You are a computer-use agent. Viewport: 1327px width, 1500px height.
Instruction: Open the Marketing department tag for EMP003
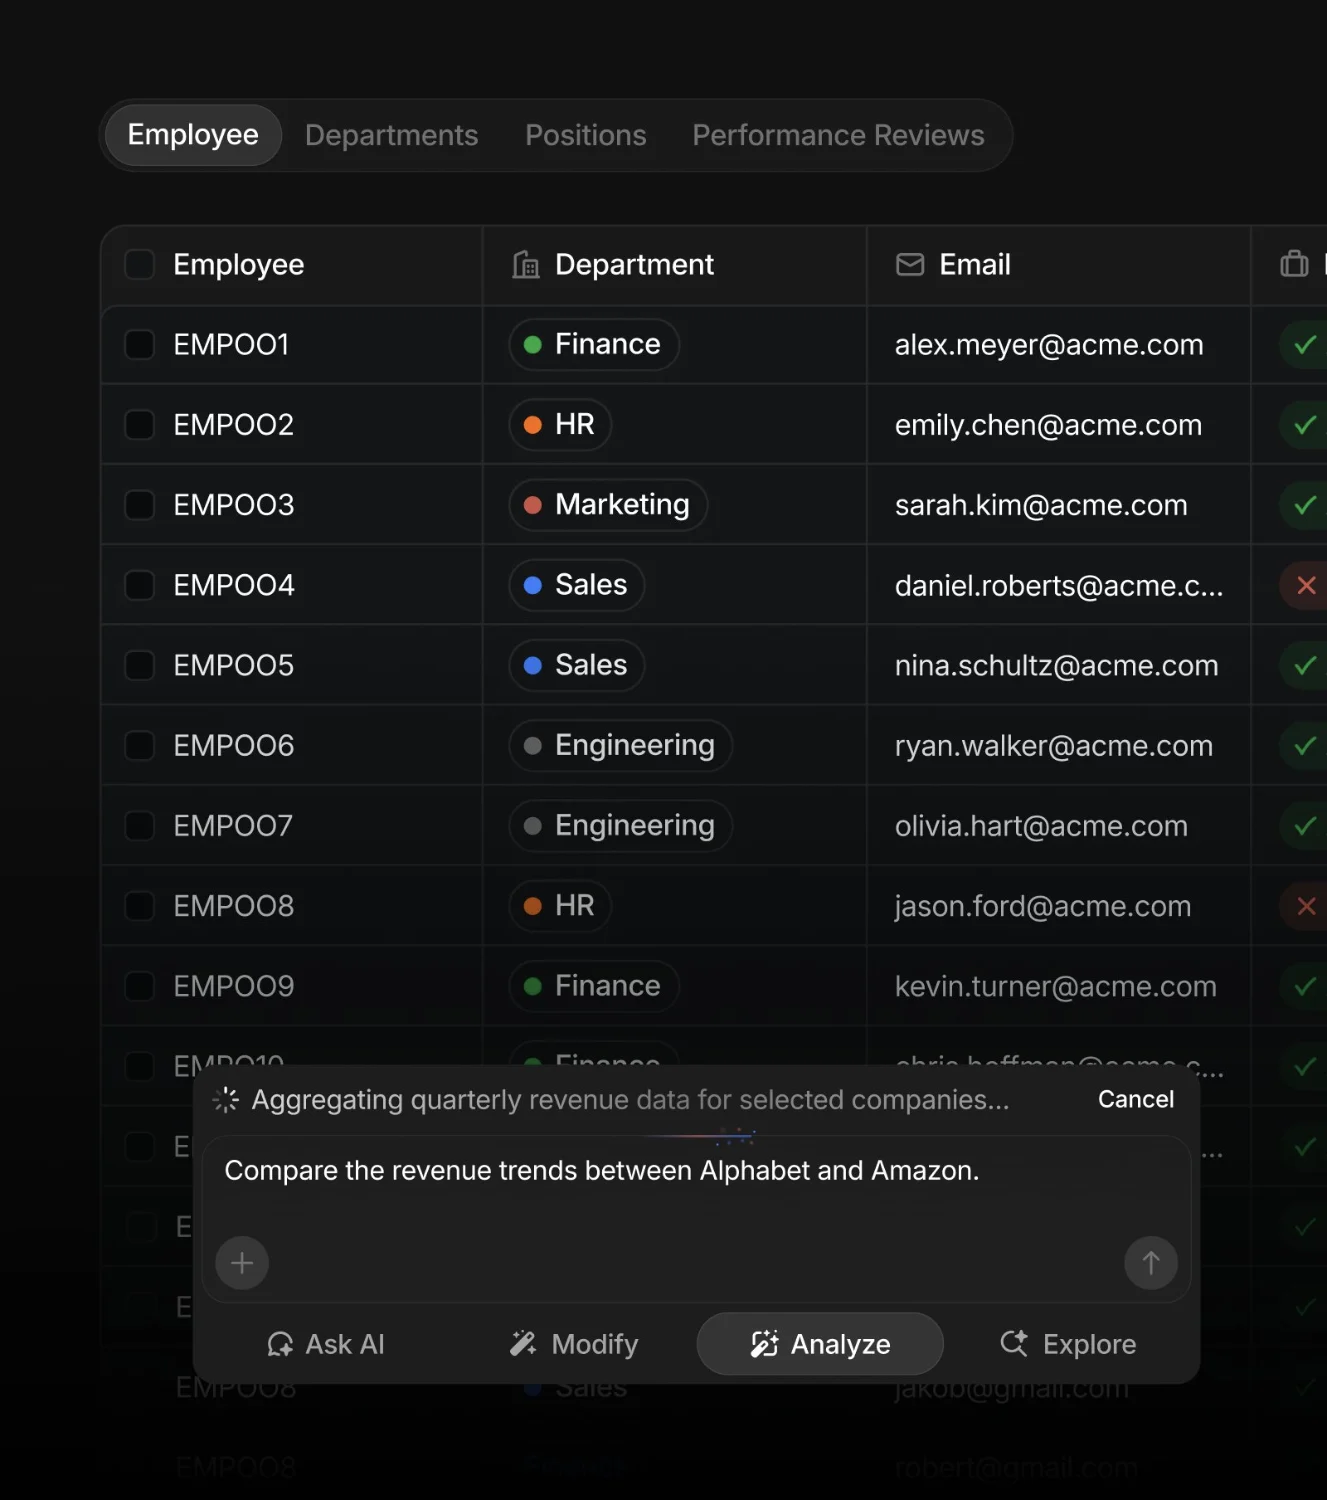point(608,505)
